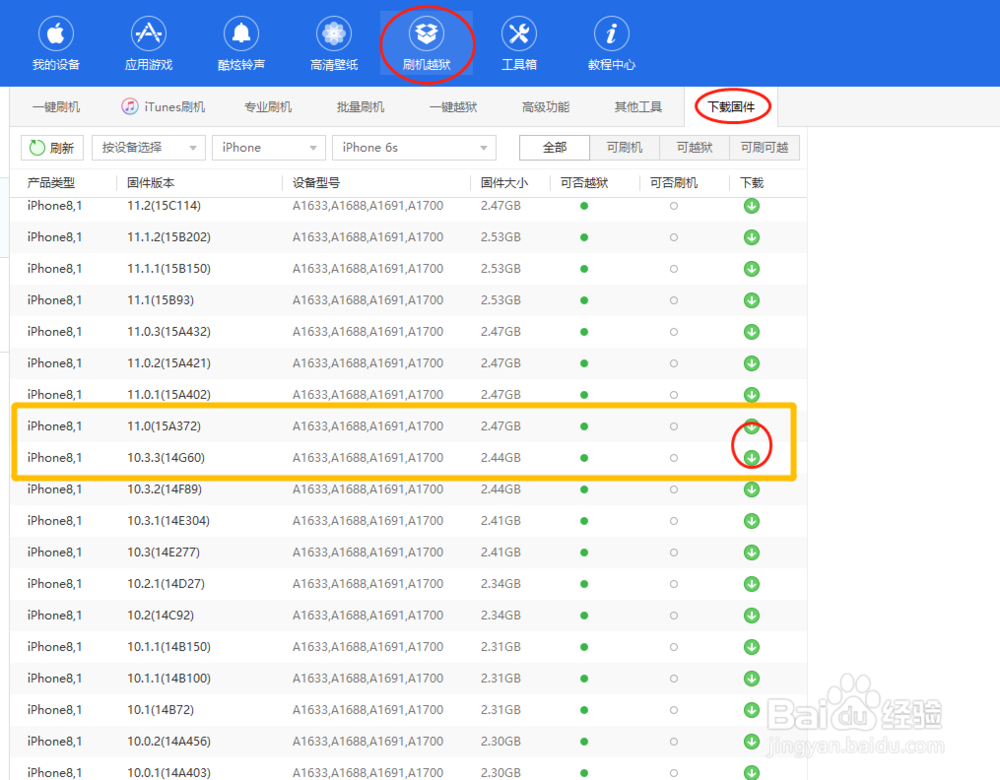Download firmware 10.3.3(14G60)
The image size is (1000, 780).
click(752, 457)
